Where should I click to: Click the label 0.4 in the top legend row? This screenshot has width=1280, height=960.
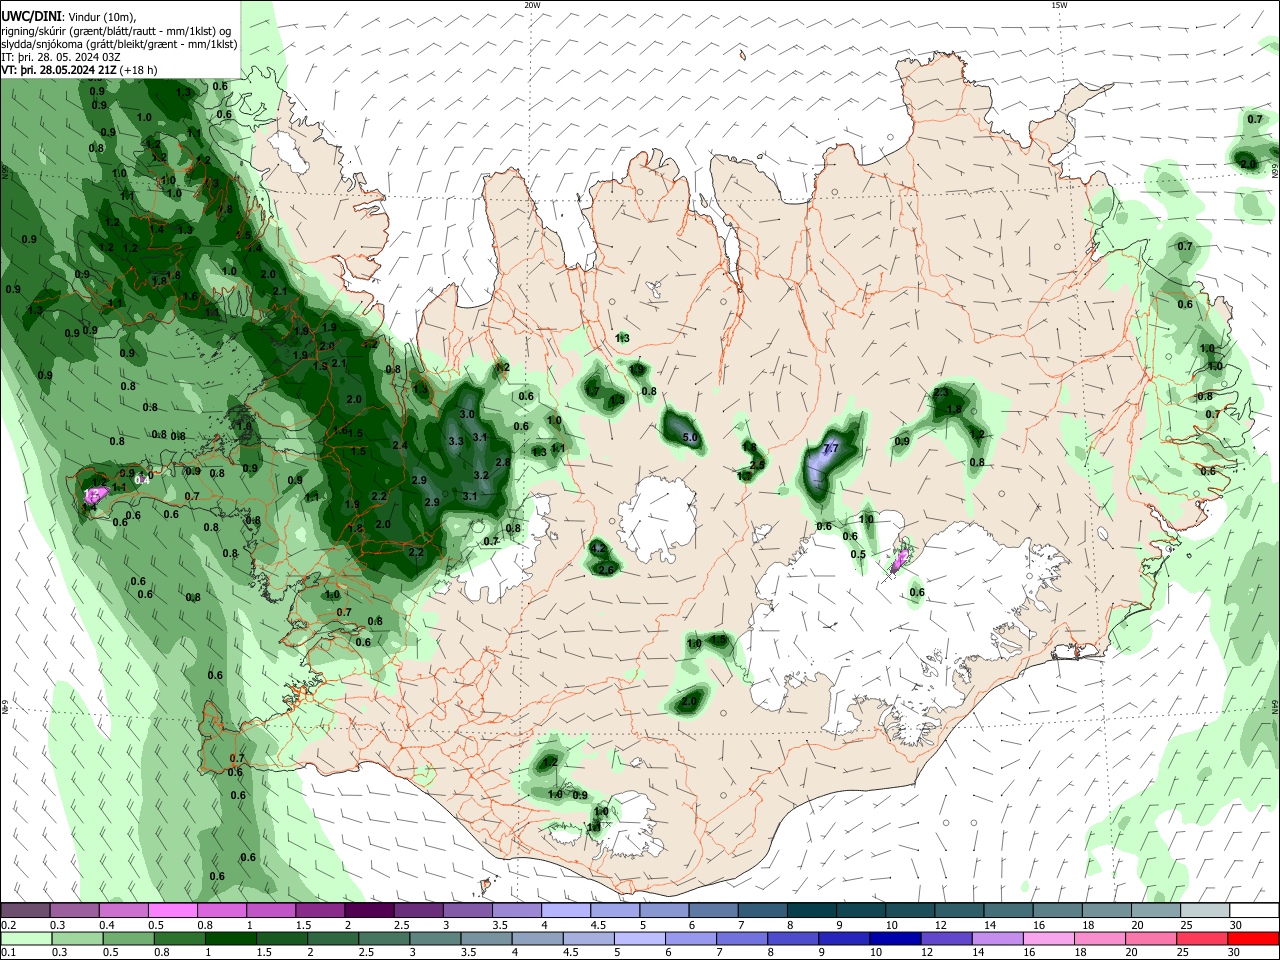(x=107, y=925)
